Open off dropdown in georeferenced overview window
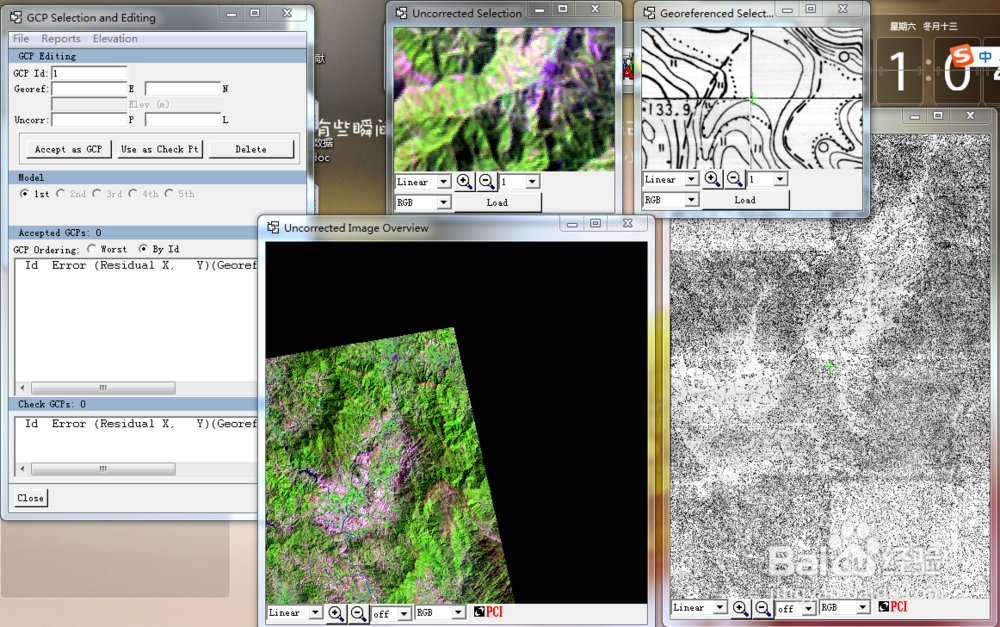The width and height of the screenshot is (1000, 627). point(808,609)
